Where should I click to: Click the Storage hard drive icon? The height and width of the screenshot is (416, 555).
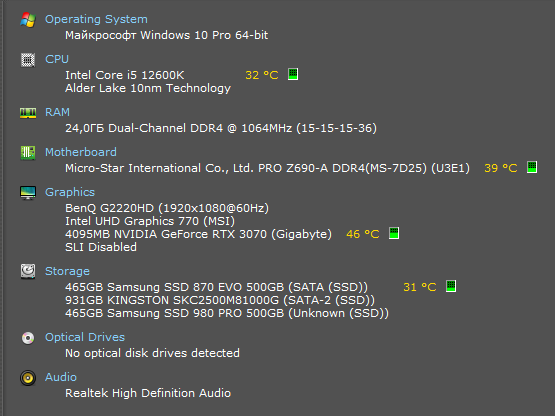[x=28, y=272]
